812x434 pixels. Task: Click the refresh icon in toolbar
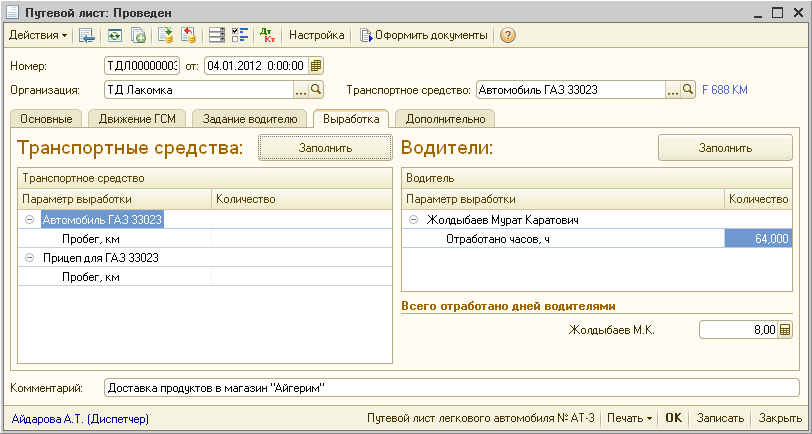point(115,35)
